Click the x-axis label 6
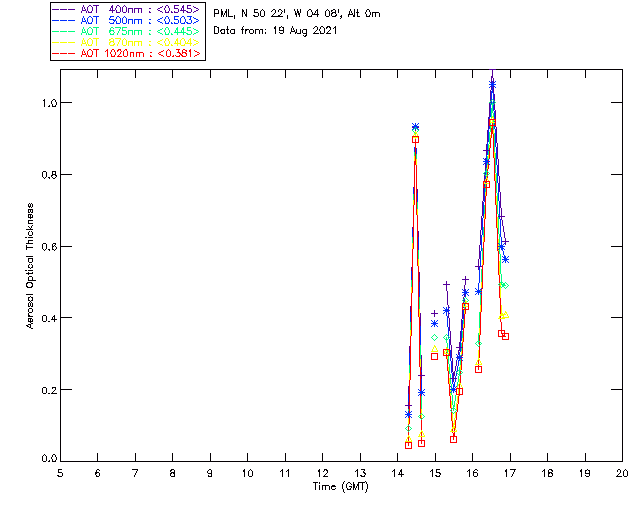The image size is (640, 512). 98,473
